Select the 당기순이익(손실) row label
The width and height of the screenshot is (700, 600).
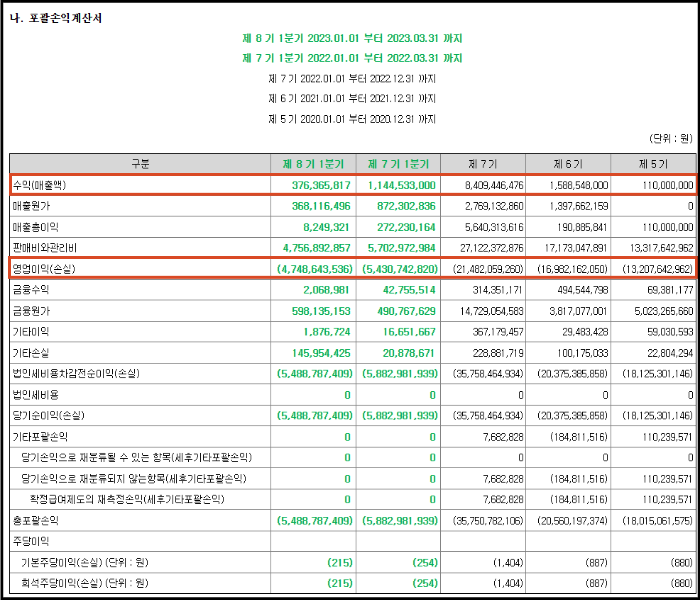(49, 415)
